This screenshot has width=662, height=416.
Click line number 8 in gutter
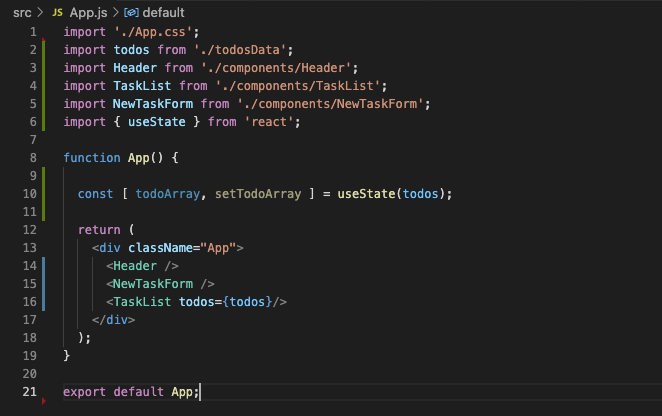pyautogui.click(x=33, y=158)
